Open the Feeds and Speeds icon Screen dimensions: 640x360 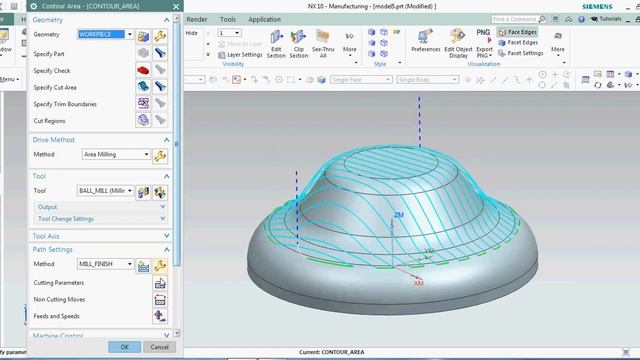click(x=160, y=316)
